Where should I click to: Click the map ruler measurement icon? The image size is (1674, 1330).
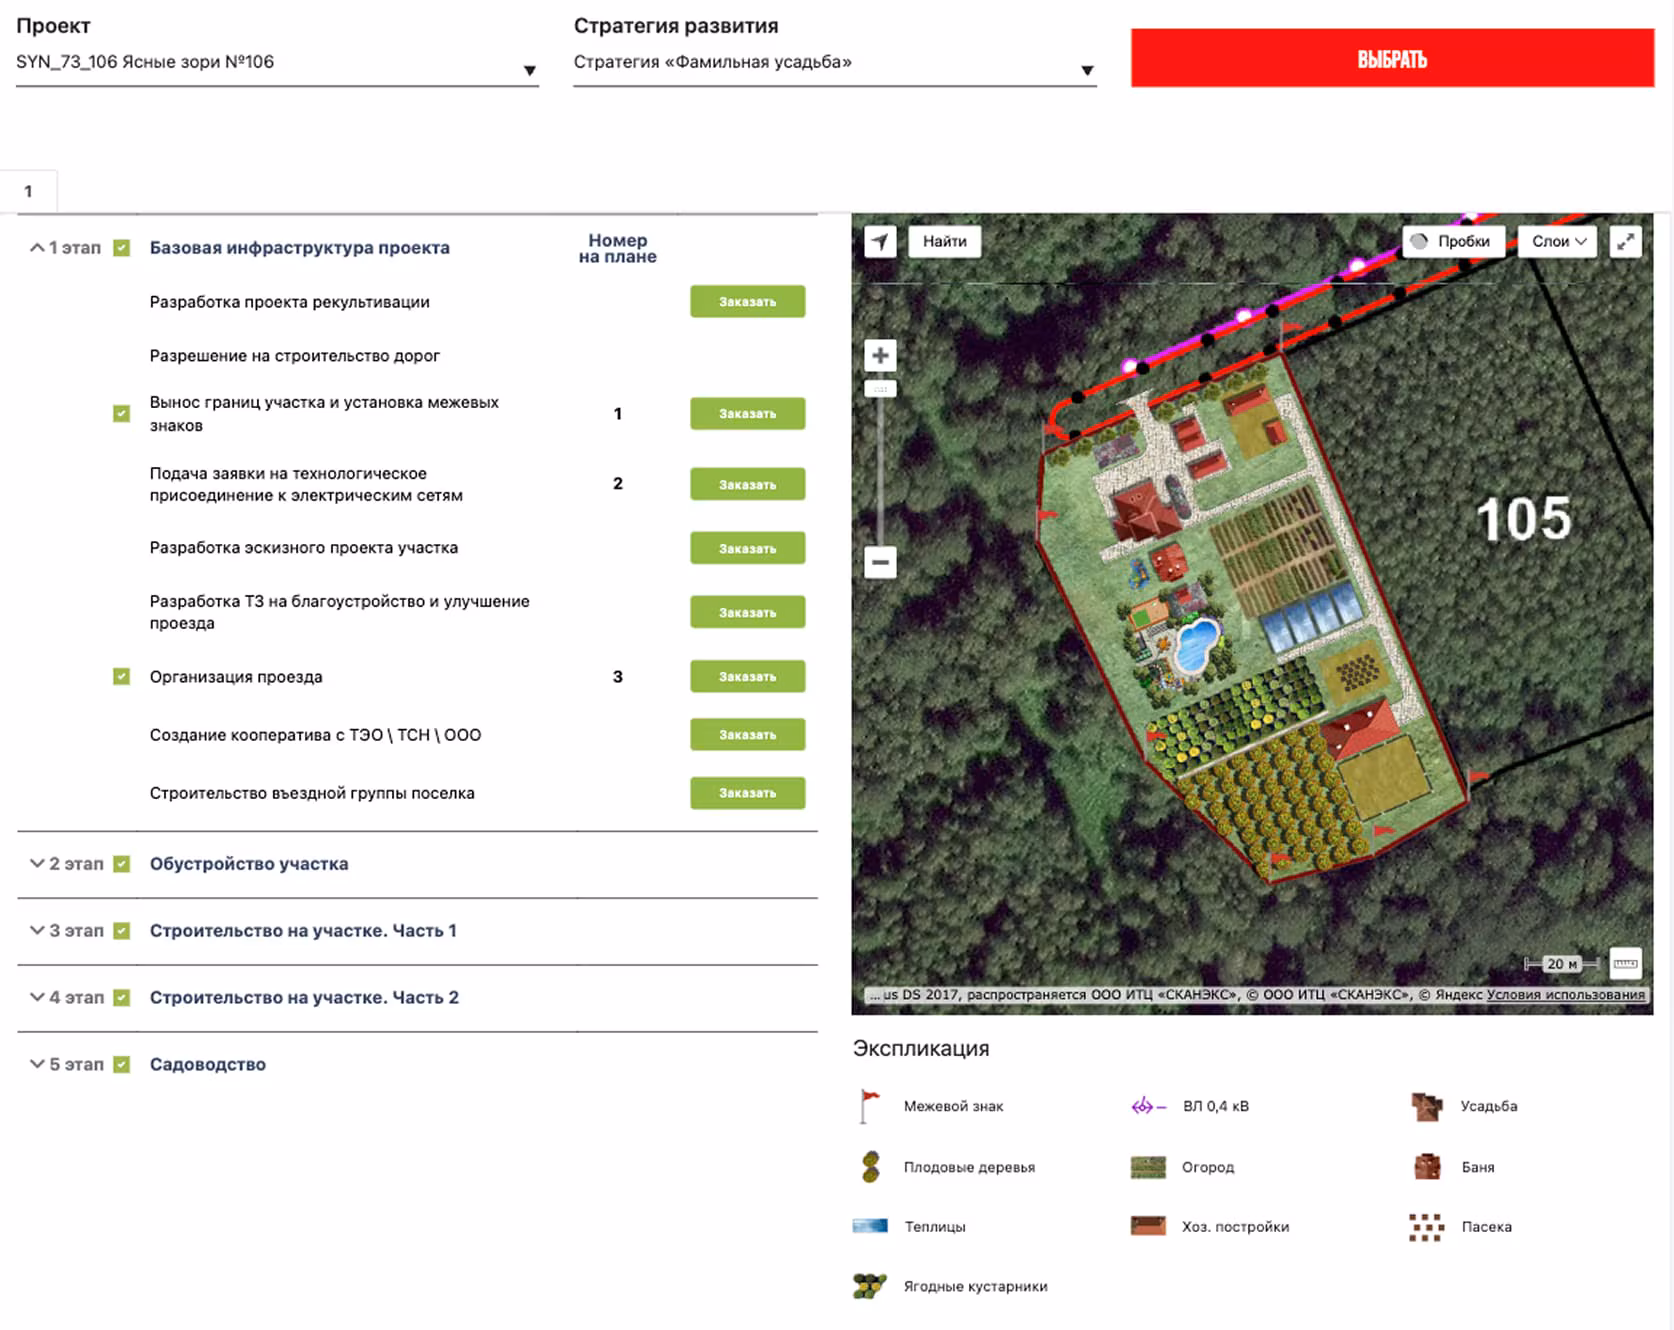click(x=1626, y=964)
